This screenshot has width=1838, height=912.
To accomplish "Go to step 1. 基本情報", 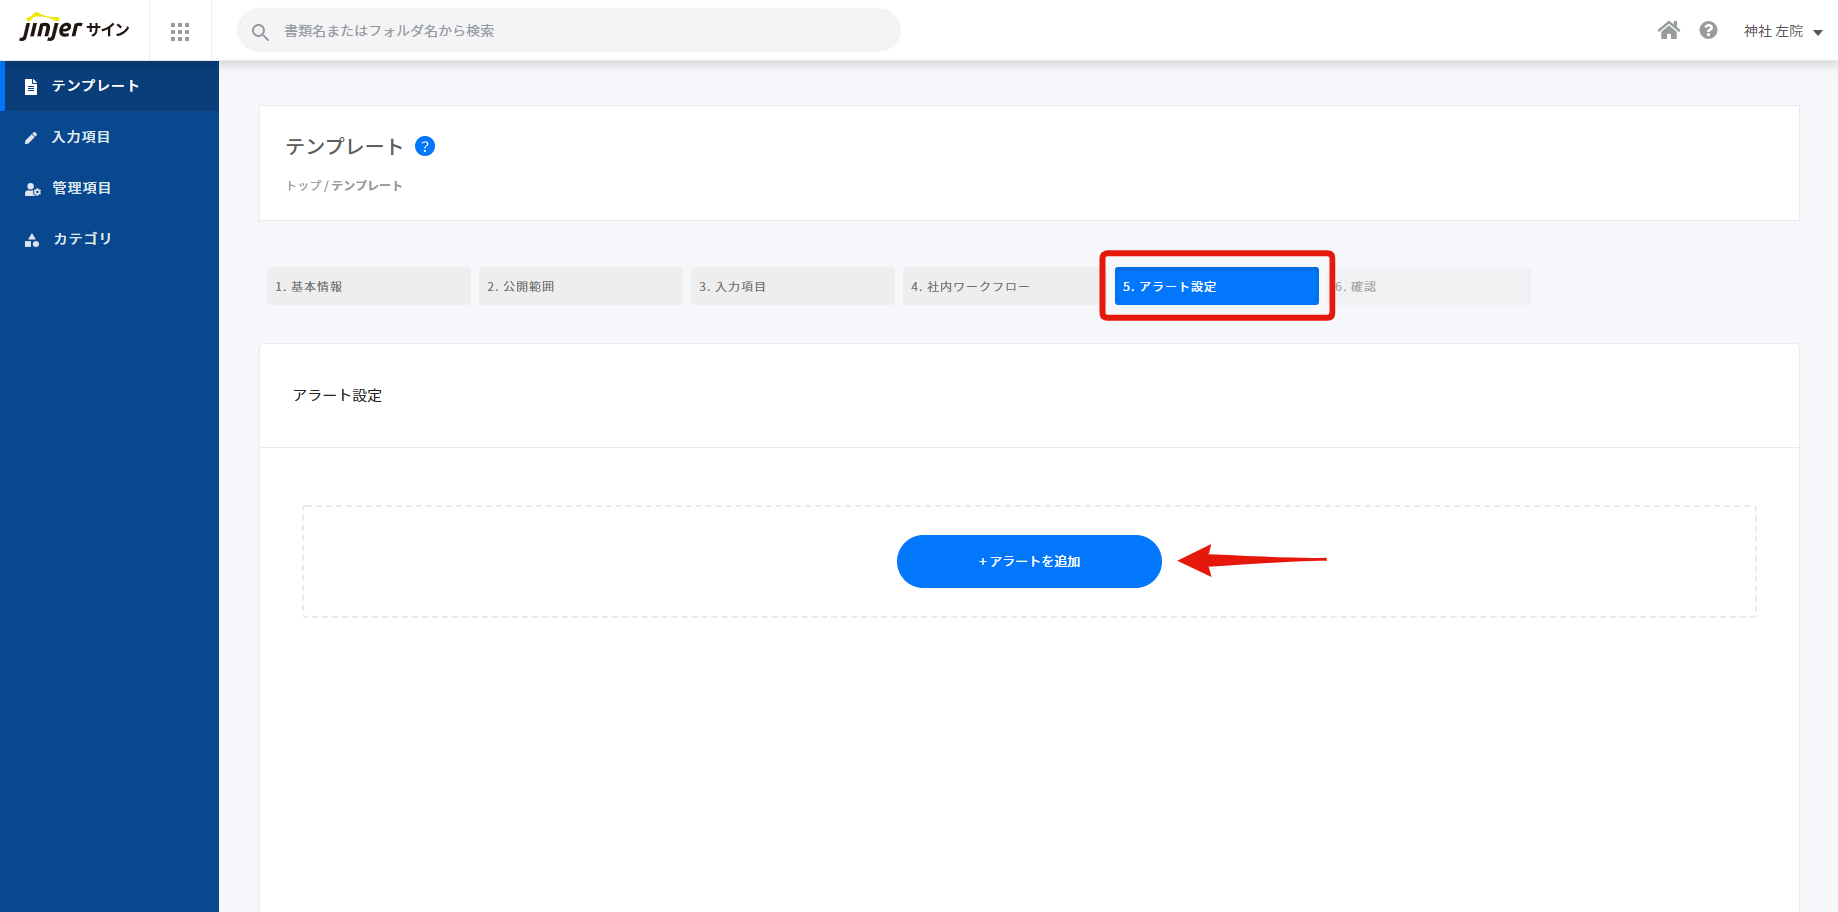I will point(368,286).
